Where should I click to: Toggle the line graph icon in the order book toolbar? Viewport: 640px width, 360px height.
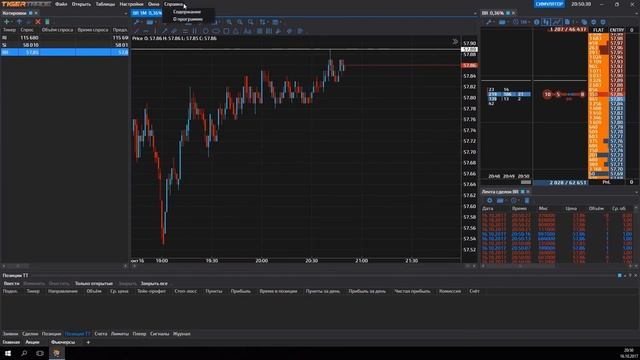[x=557, y=22]
